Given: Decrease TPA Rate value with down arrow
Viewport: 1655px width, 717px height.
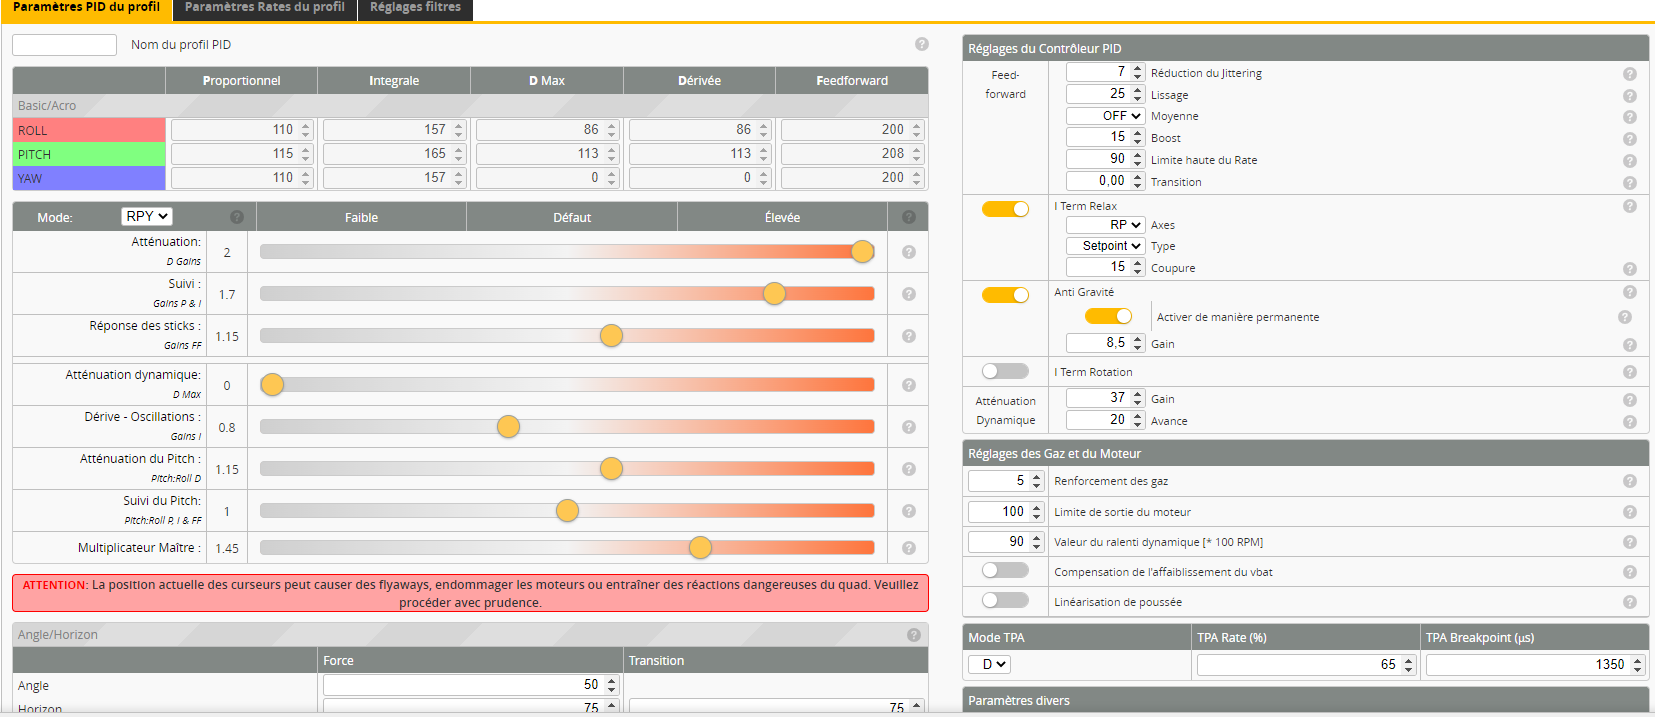Looking at the screenshot, I should (1408, 669).
